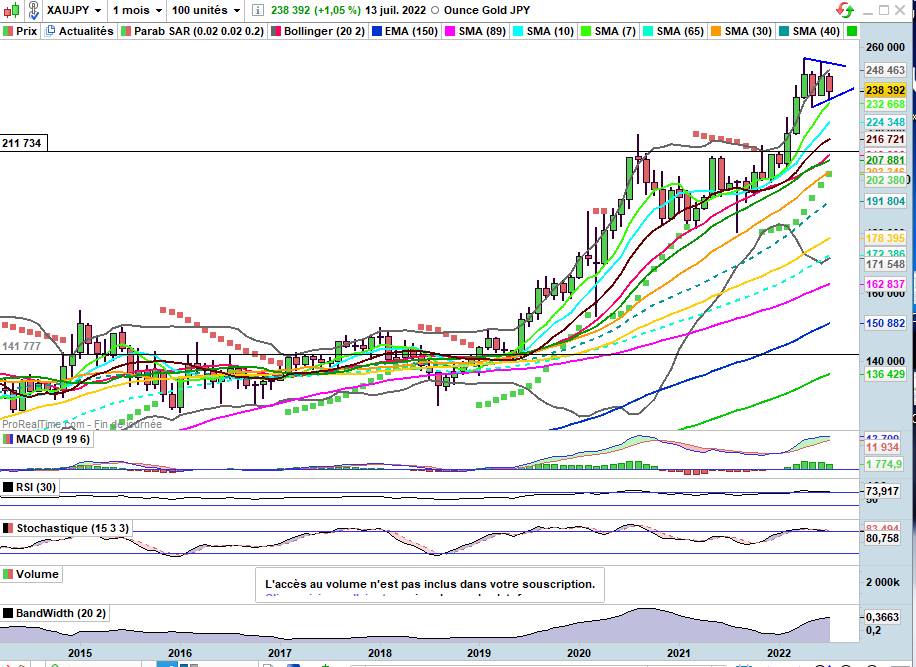
Task: Click the 238 392 (+1,05 %) quote text
Action: [315, 10]
